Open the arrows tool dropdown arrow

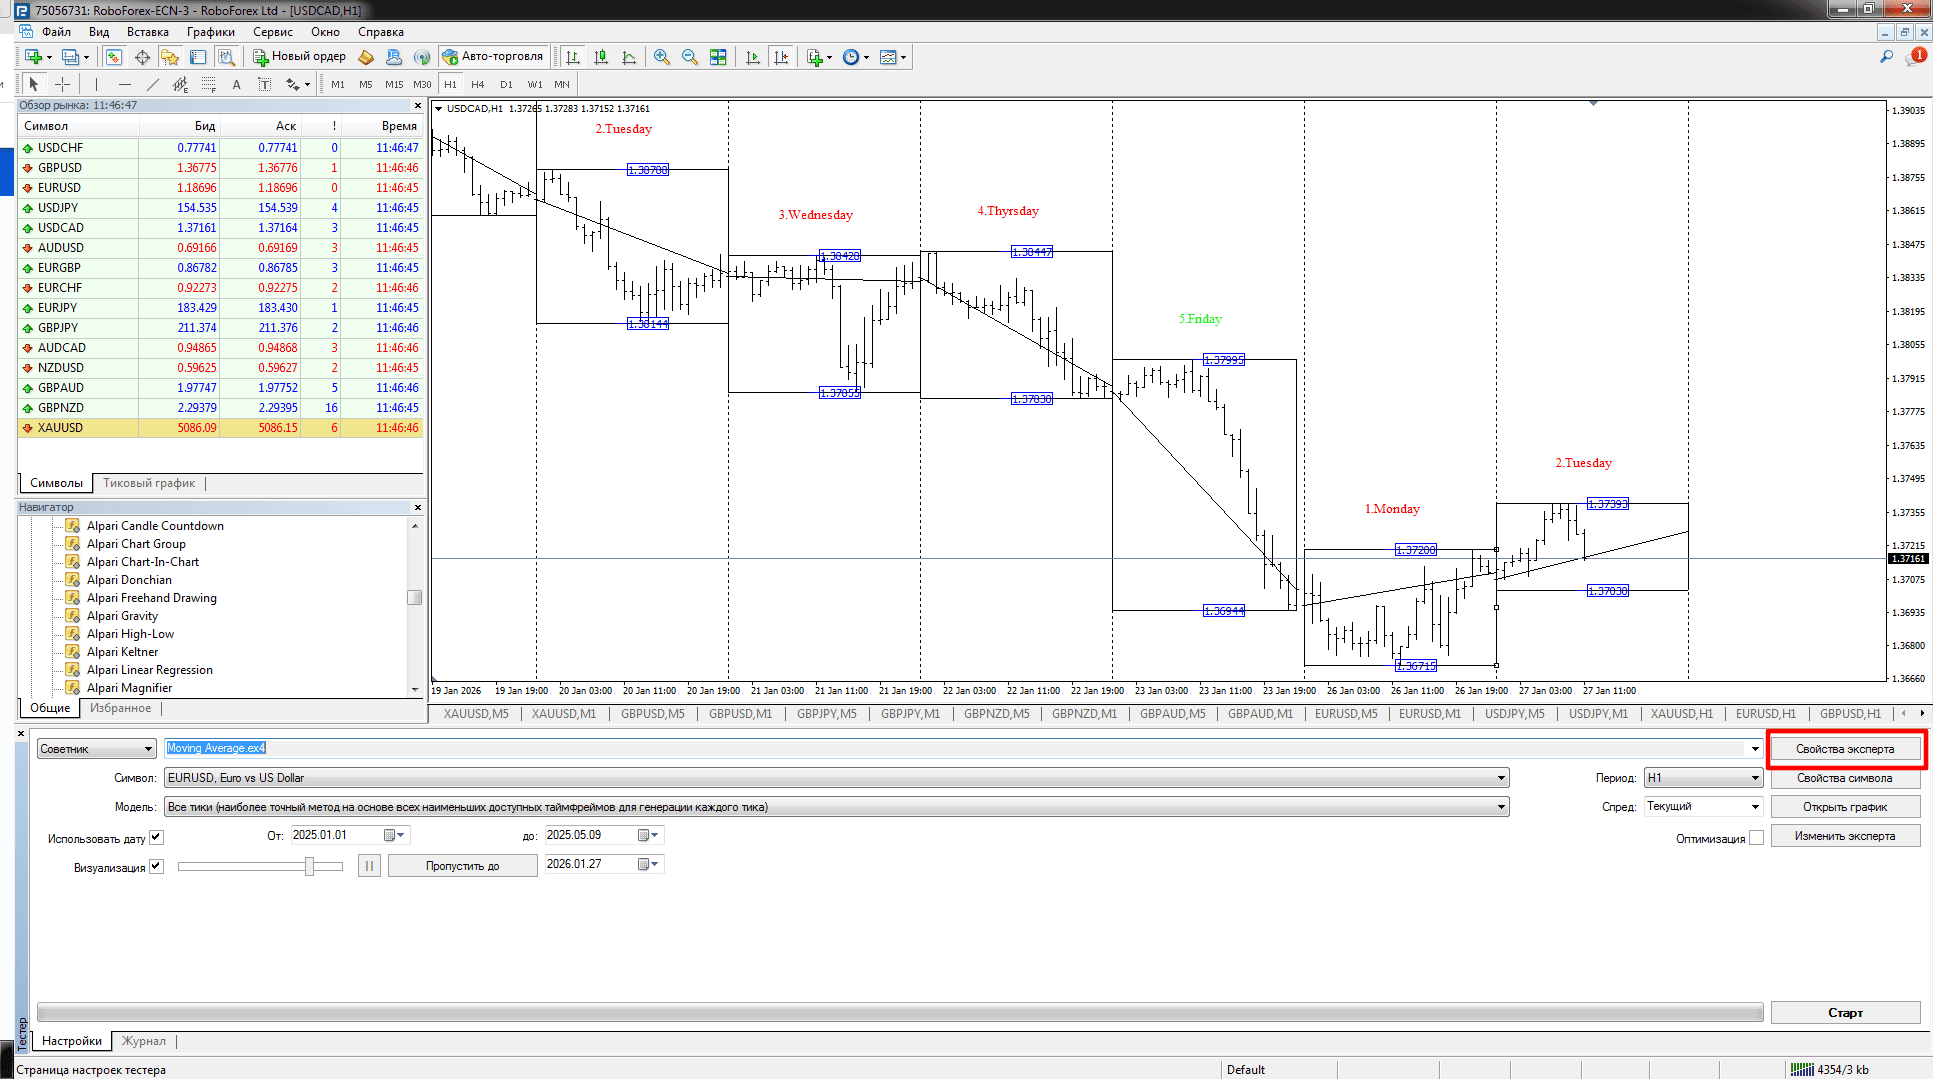click(307, 84)
